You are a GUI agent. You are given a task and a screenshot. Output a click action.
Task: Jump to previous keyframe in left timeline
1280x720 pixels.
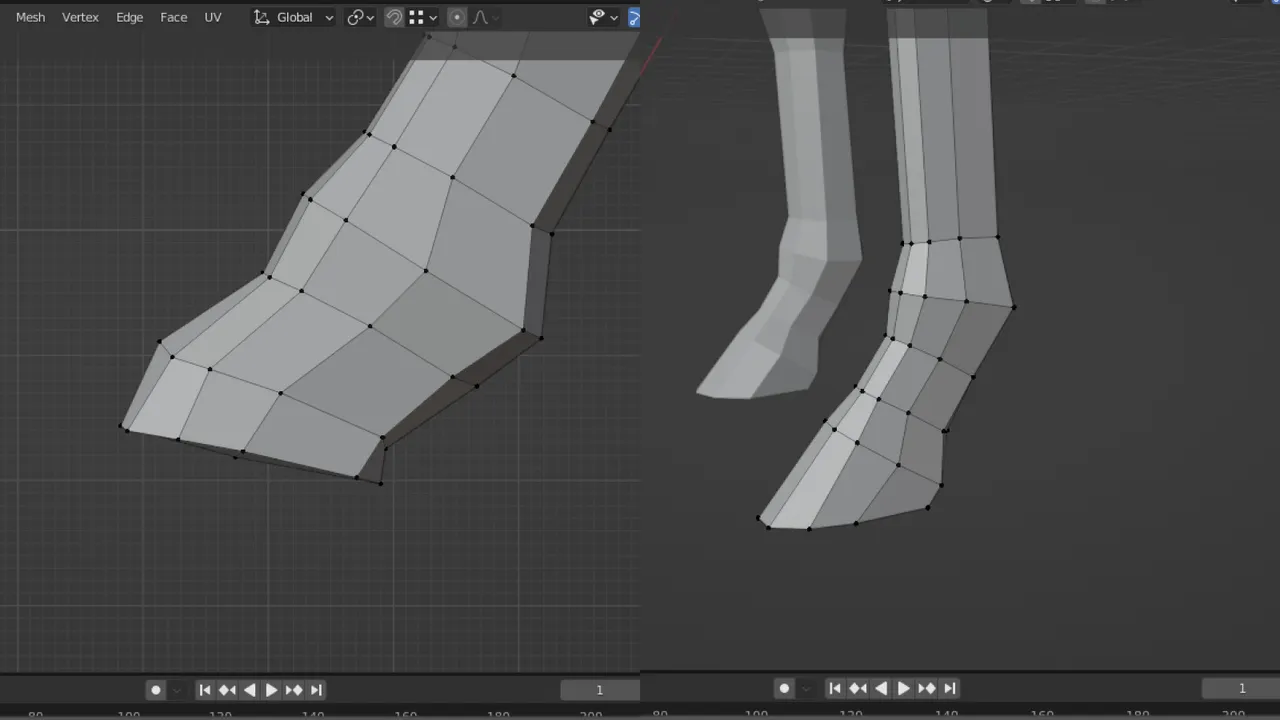coord(227,690)
